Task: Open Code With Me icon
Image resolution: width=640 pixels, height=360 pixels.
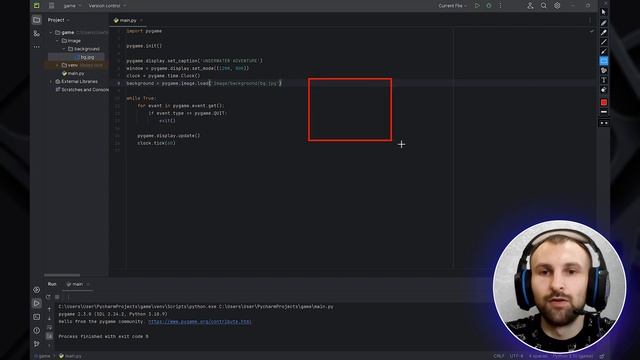Action: pos(530,6)
